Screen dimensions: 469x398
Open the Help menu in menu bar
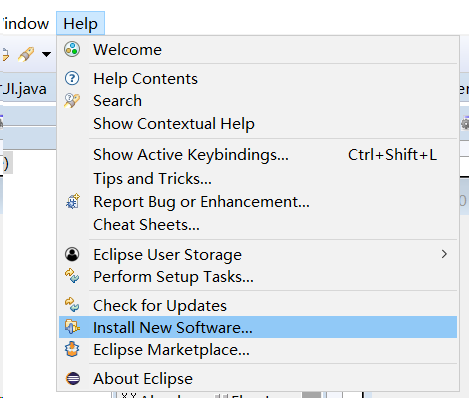point(80,24)
